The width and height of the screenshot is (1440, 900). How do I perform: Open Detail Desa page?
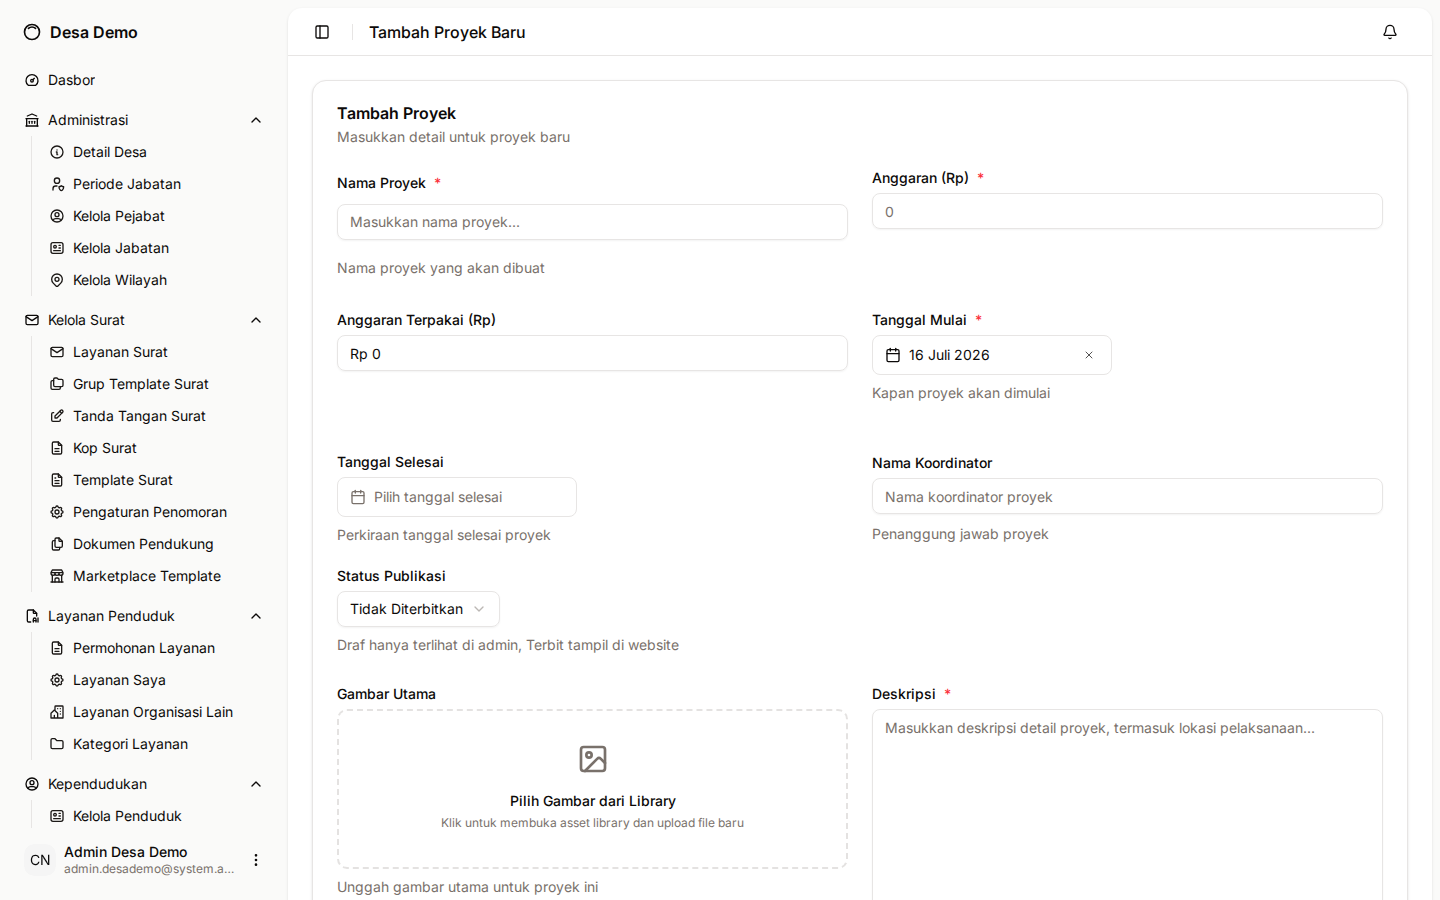(x=156, y=152)
